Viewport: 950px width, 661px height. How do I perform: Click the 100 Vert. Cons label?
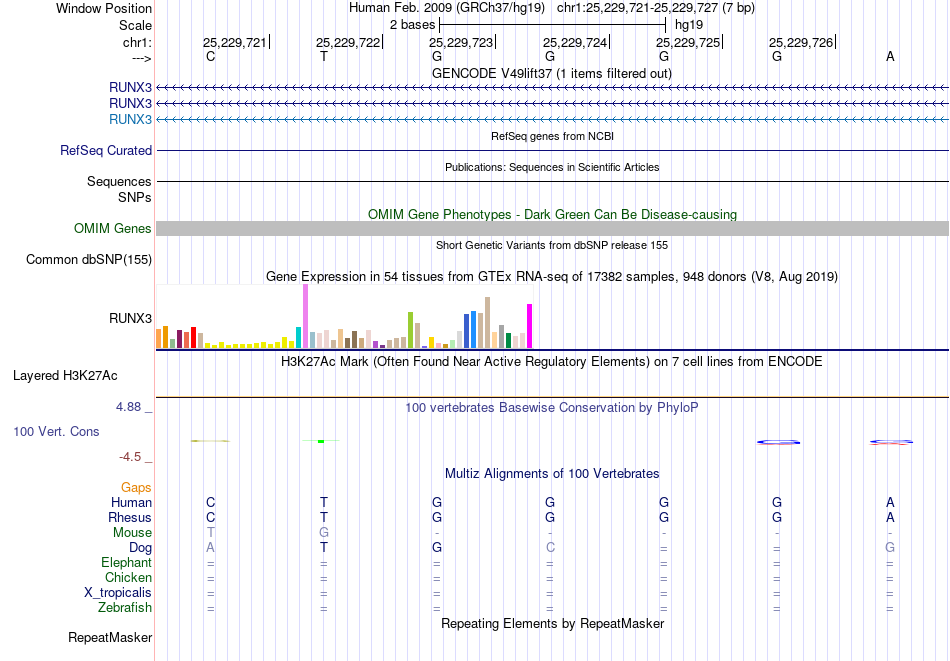click(56, 431)
